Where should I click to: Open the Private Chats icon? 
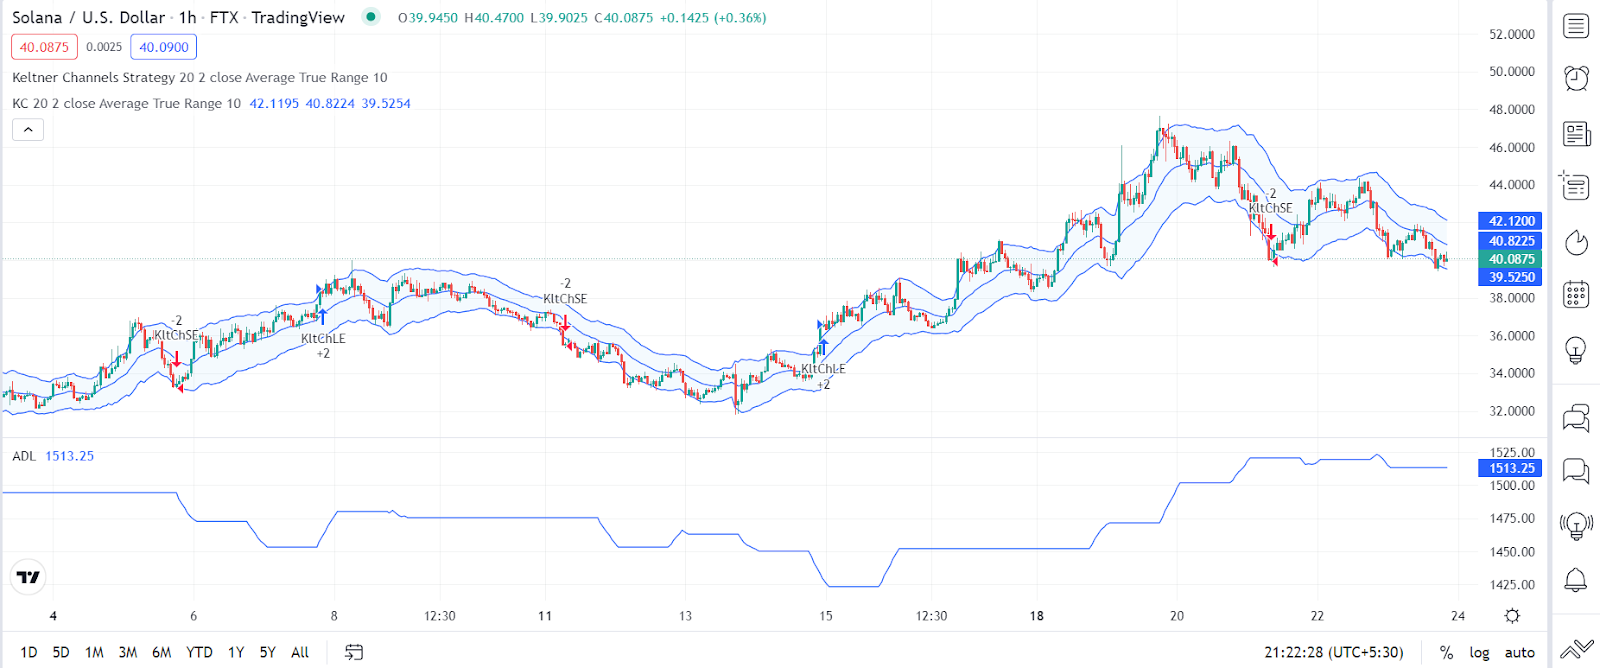click(1576, 470)
